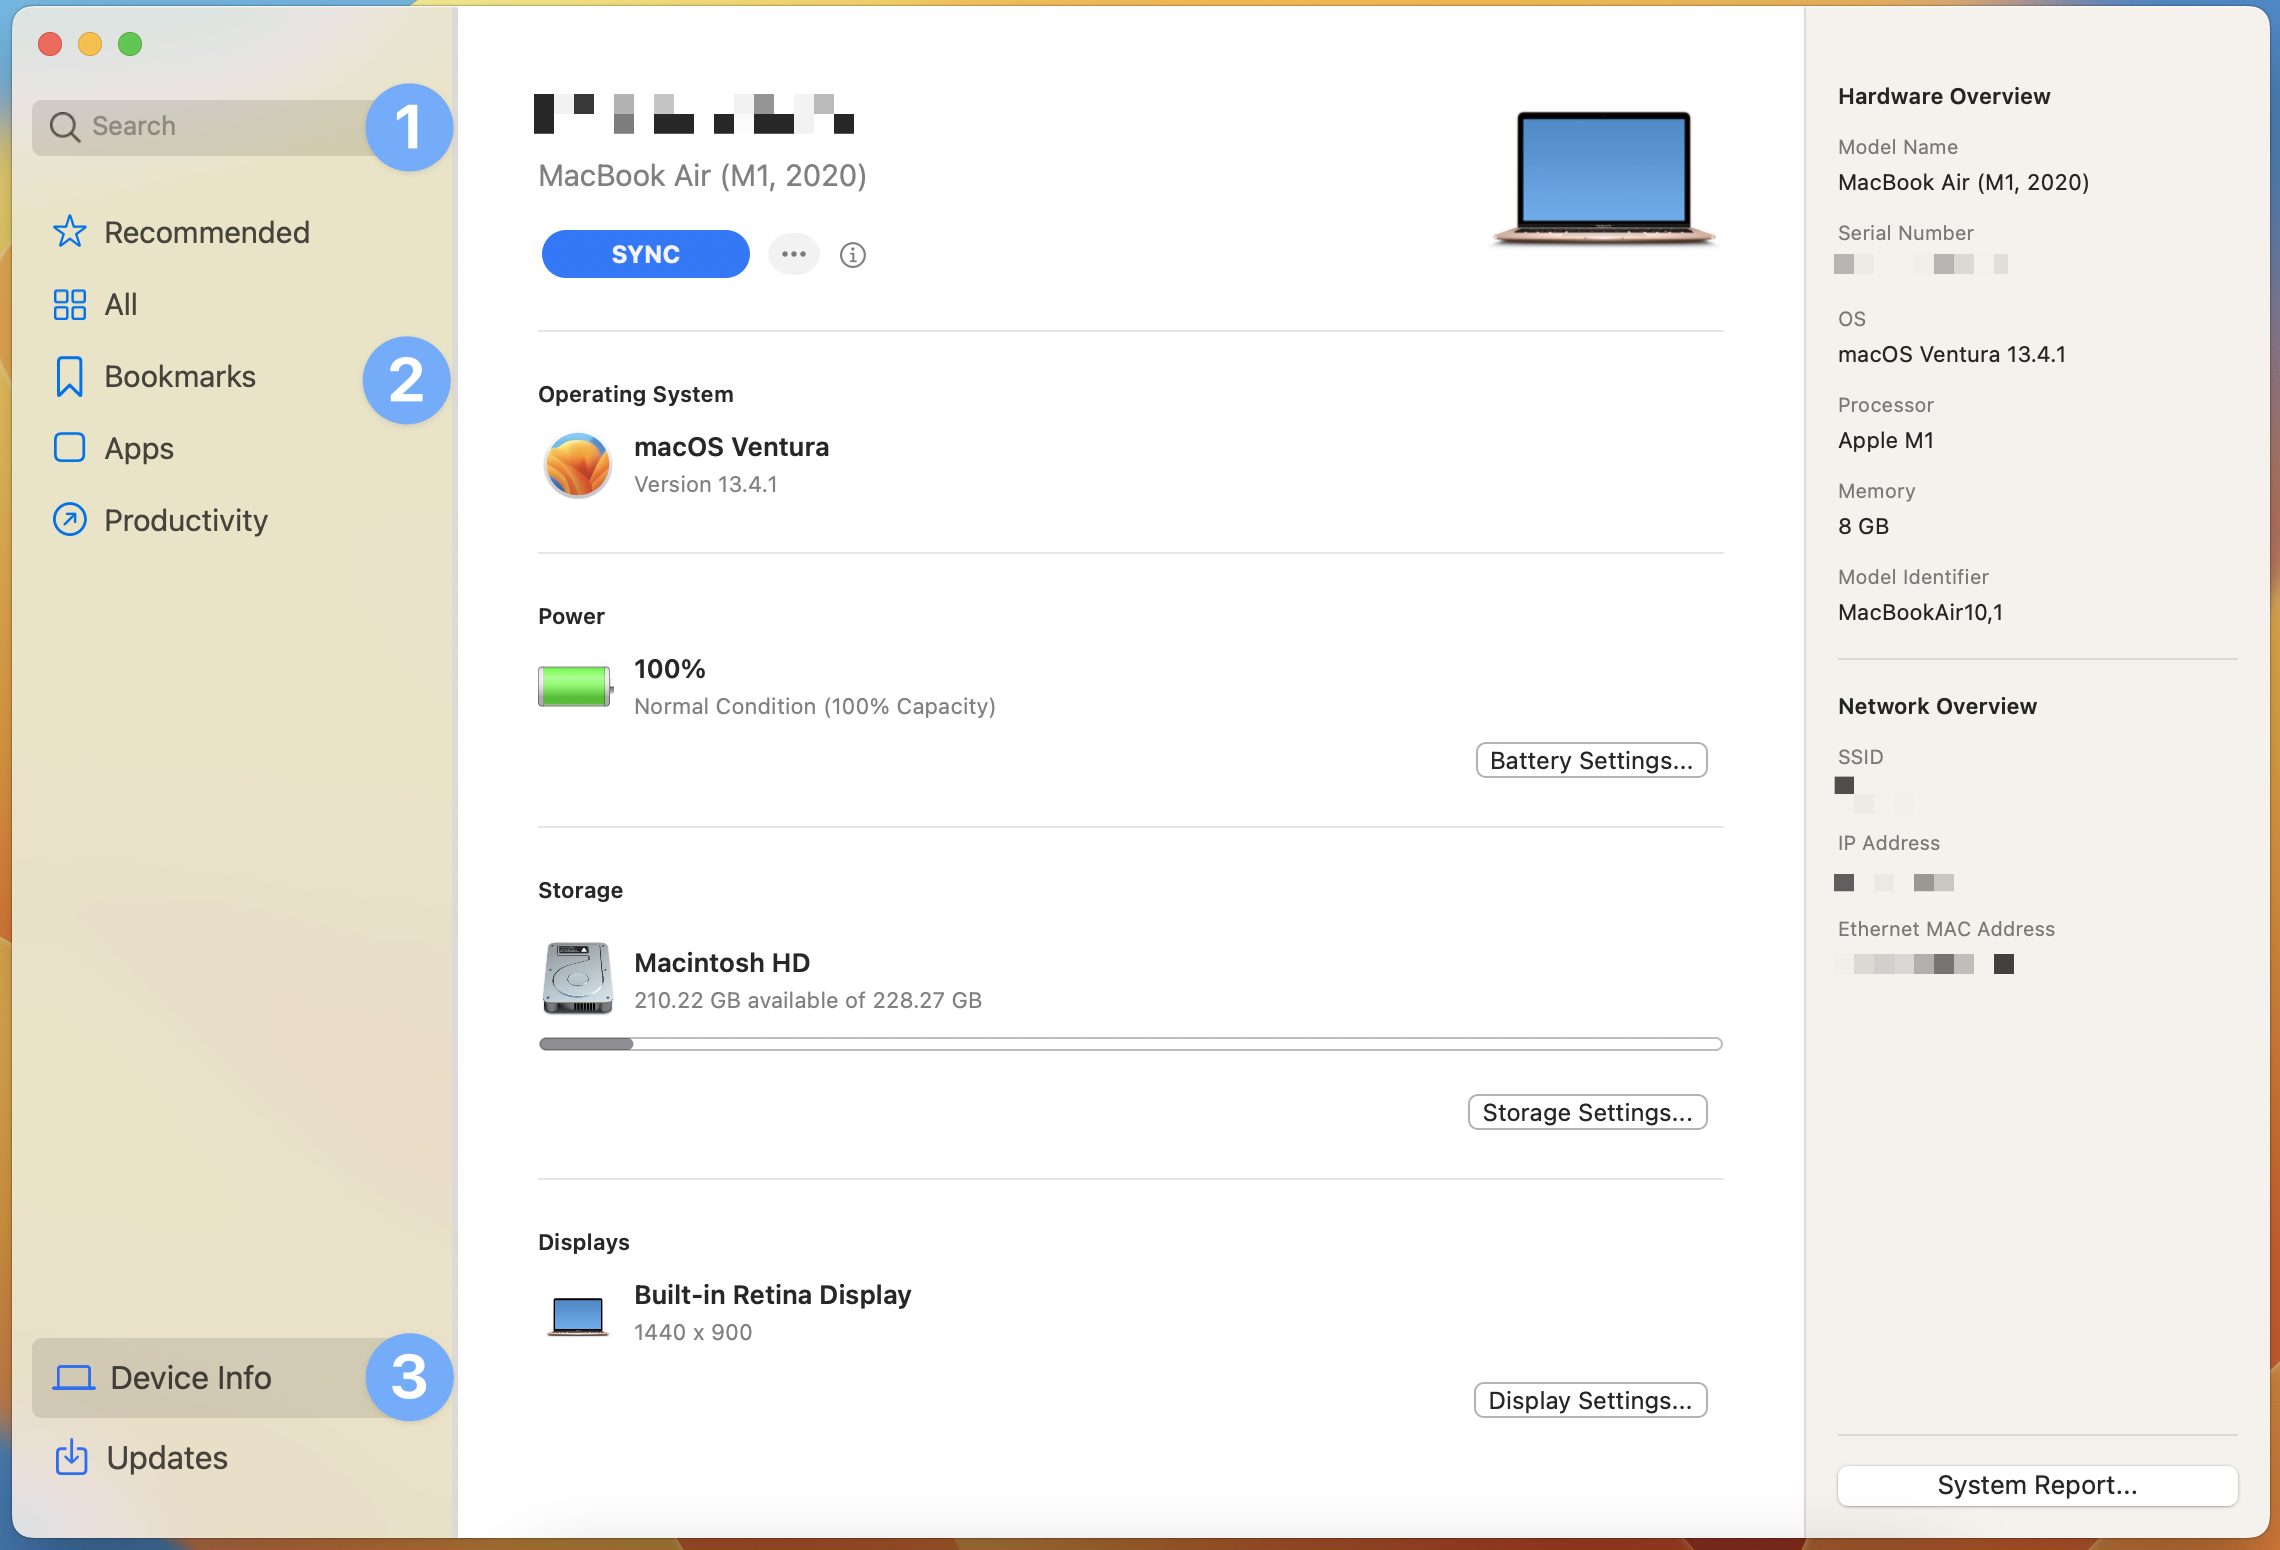This screenshot has width=2280, height=1550.
Task: Click the Recommended star icon
Action: click(69, 232)
